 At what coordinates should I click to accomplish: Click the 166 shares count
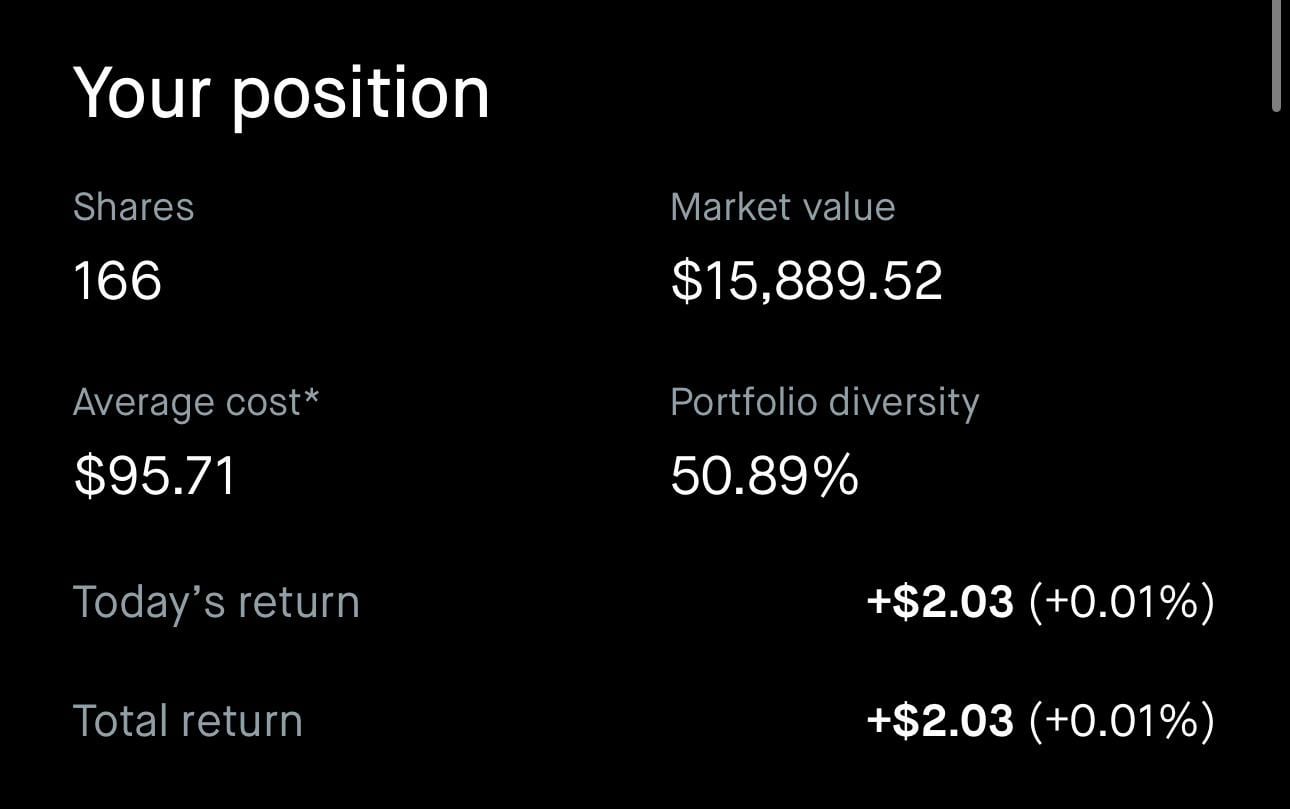pyautogui.click(x=117, y=279)
